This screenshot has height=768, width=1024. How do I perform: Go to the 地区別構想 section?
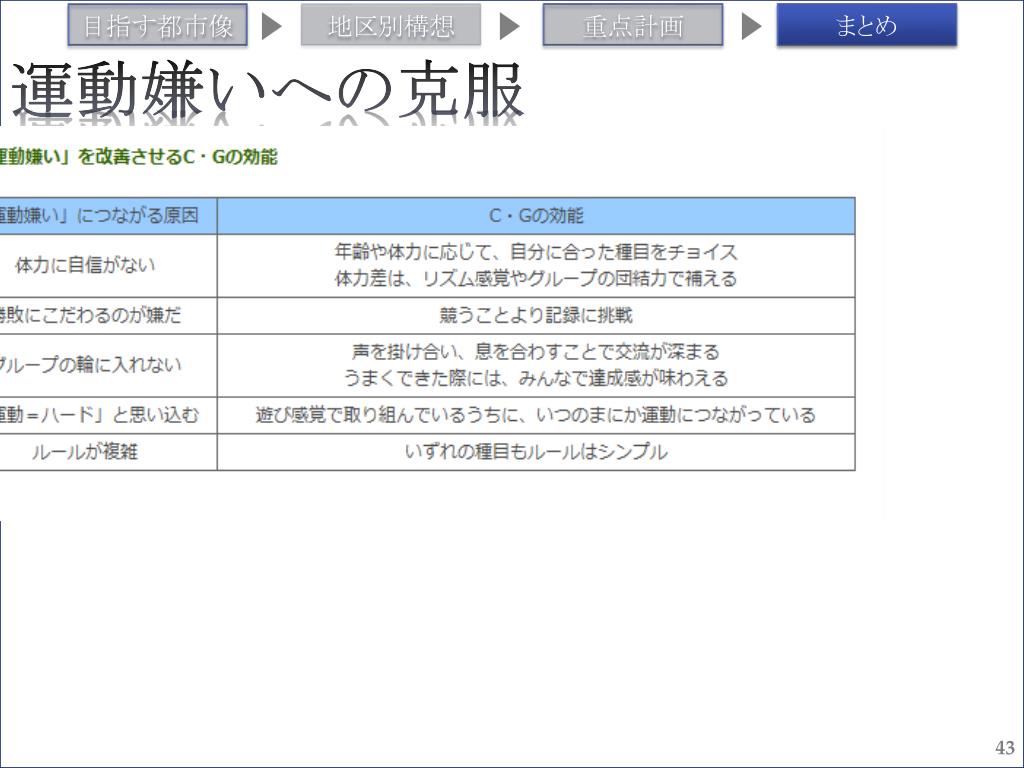tap(391, 25)
